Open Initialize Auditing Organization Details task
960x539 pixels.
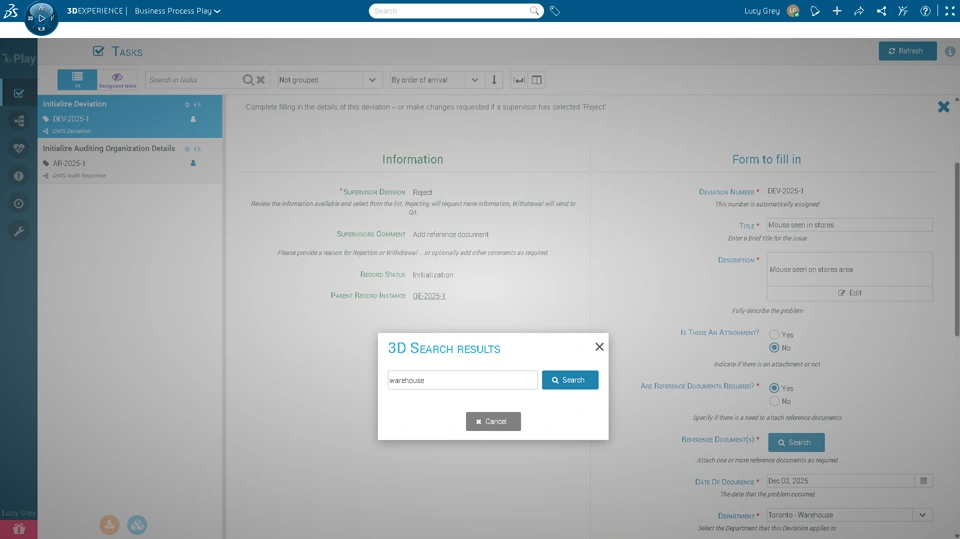[x=130, y=161]
